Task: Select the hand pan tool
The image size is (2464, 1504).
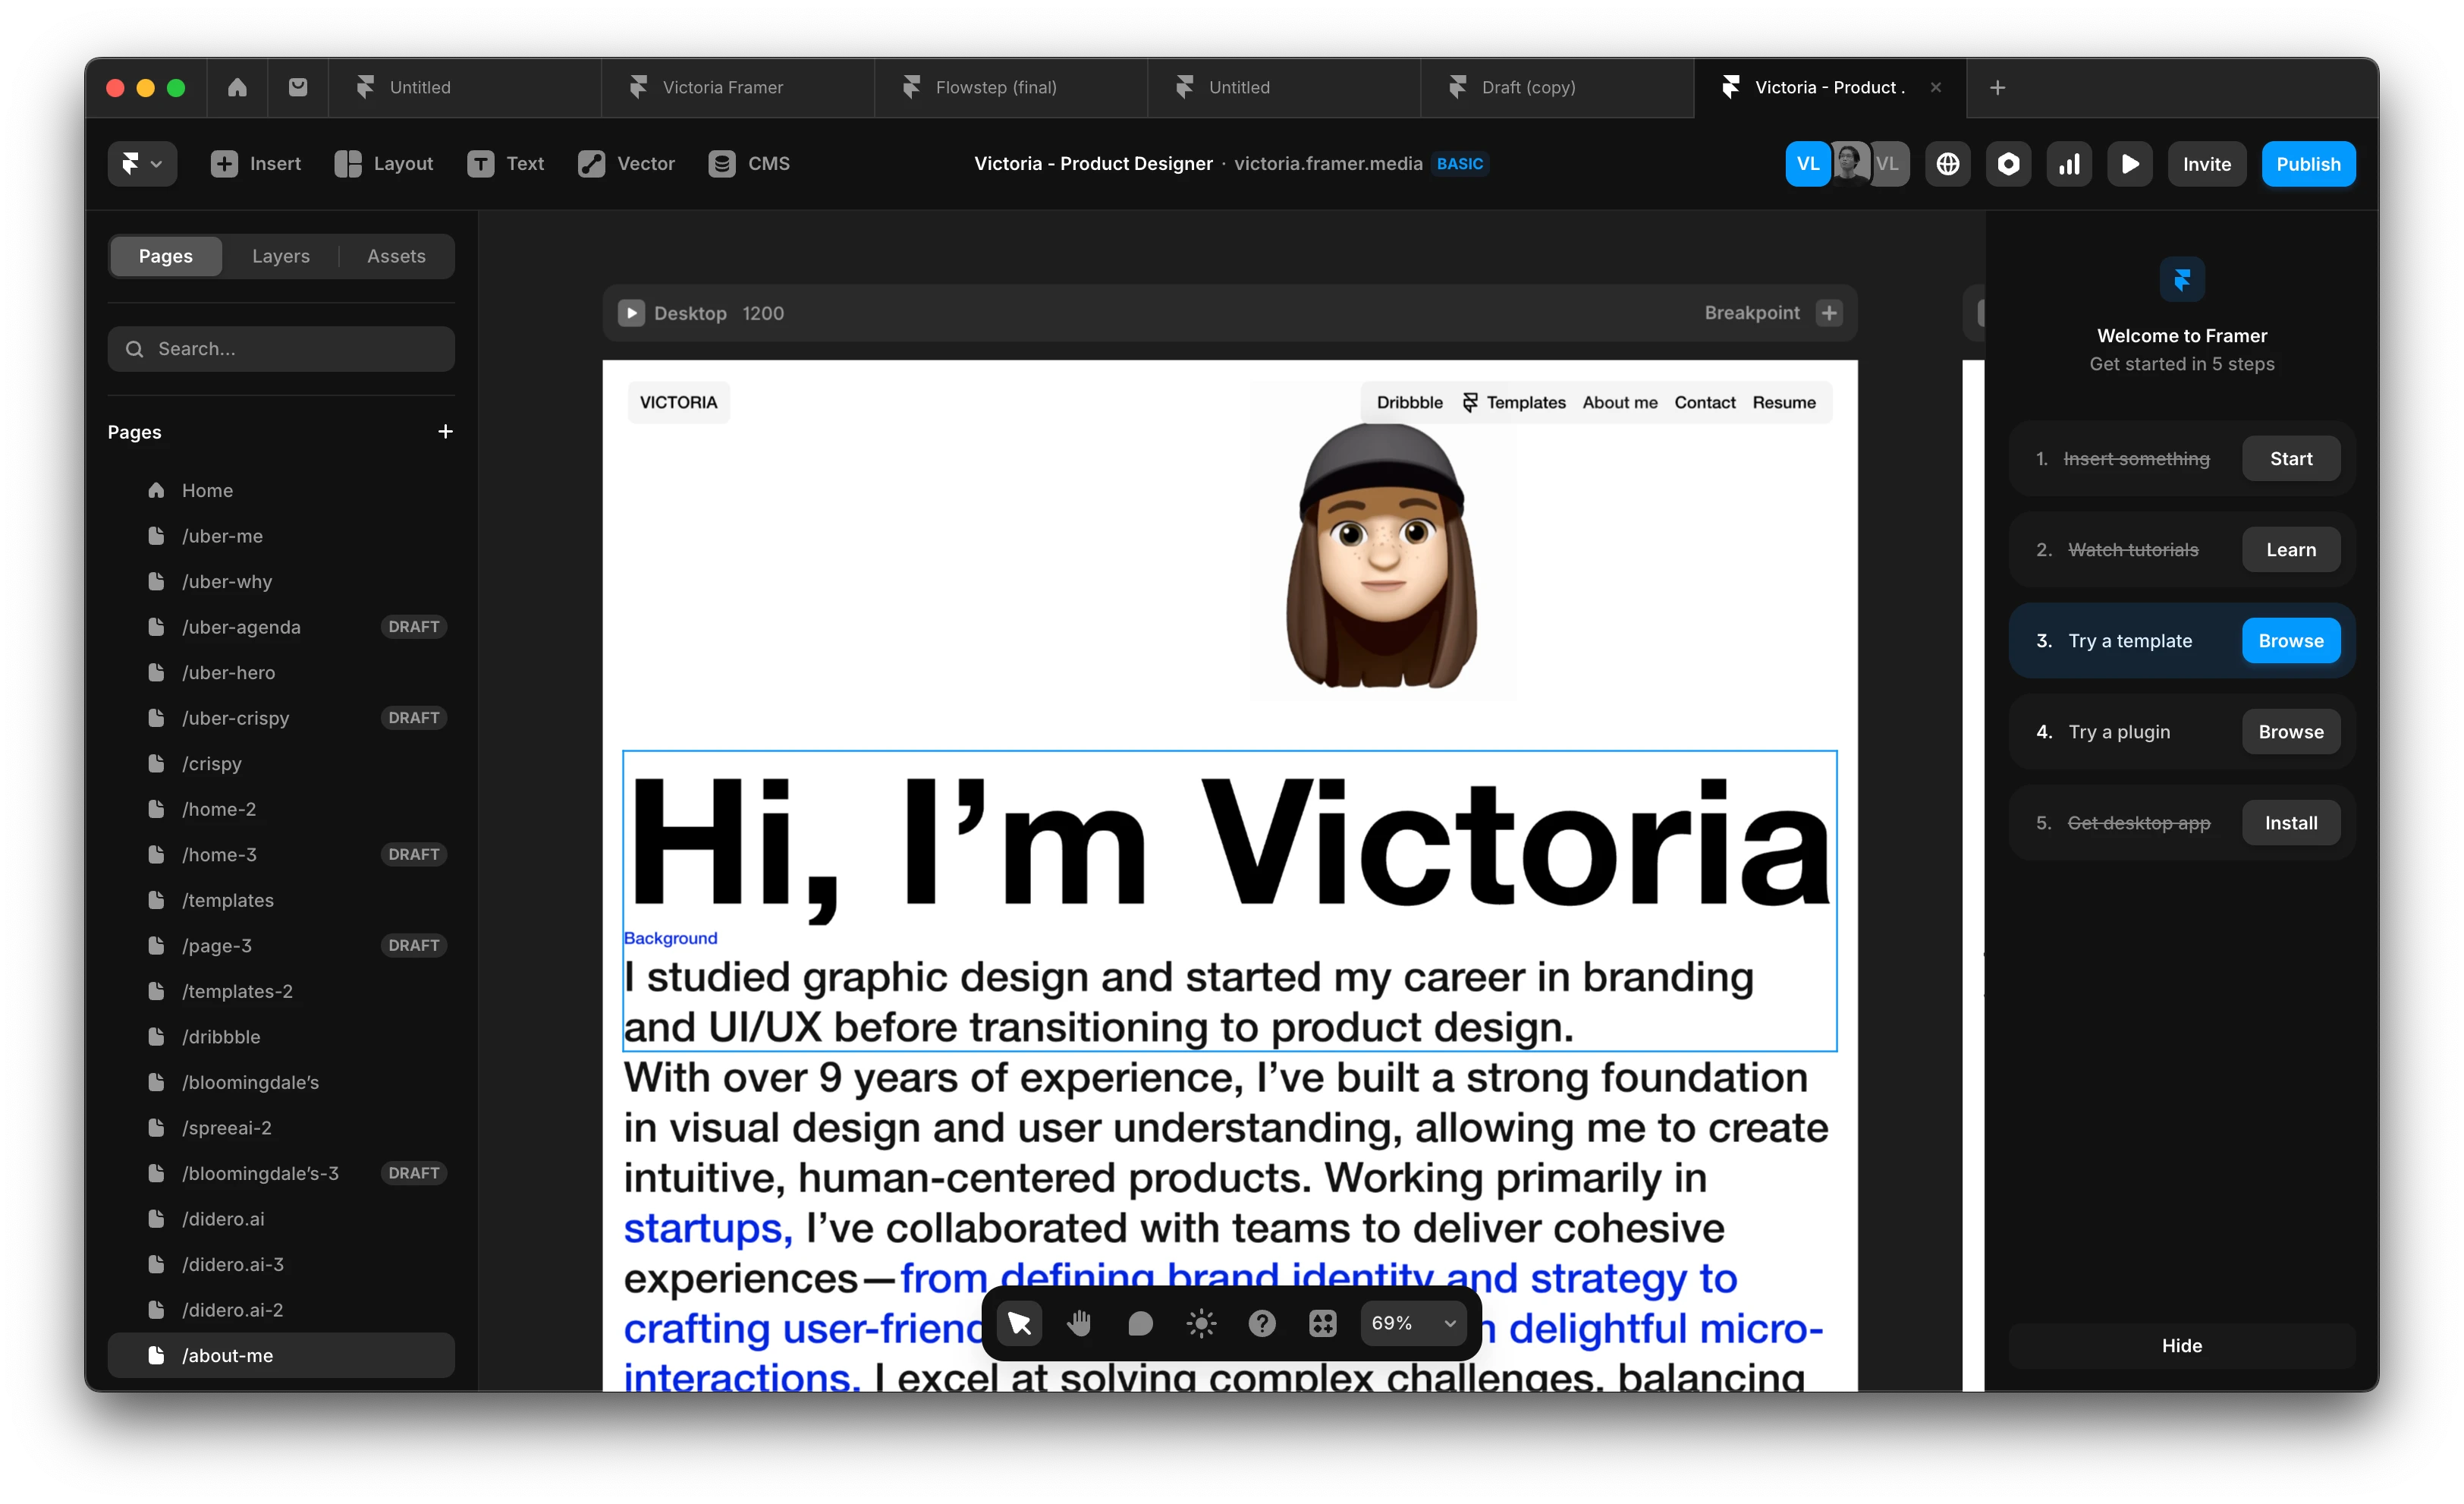Action: tap(1079, 1323)
